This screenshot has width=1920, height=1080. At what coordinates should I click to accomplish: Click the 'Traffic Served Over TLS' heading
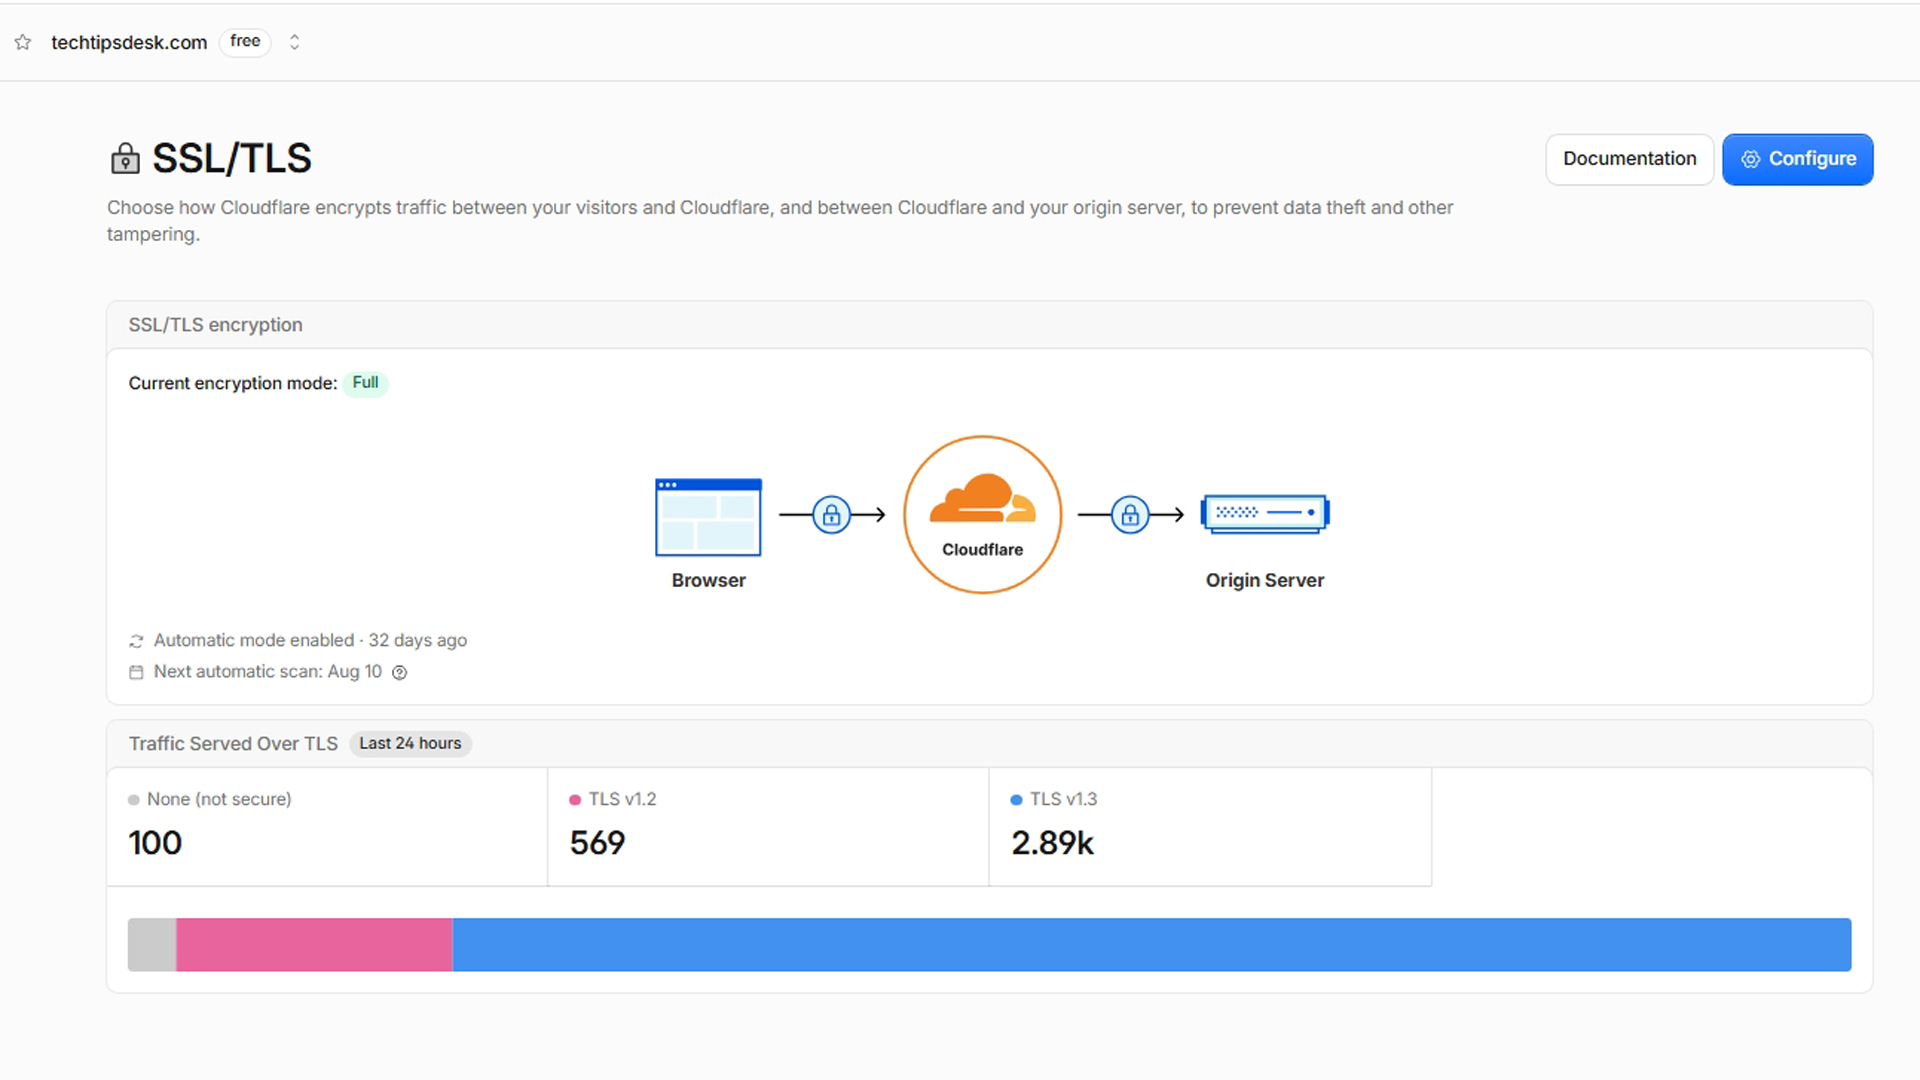tap(233, 743)
